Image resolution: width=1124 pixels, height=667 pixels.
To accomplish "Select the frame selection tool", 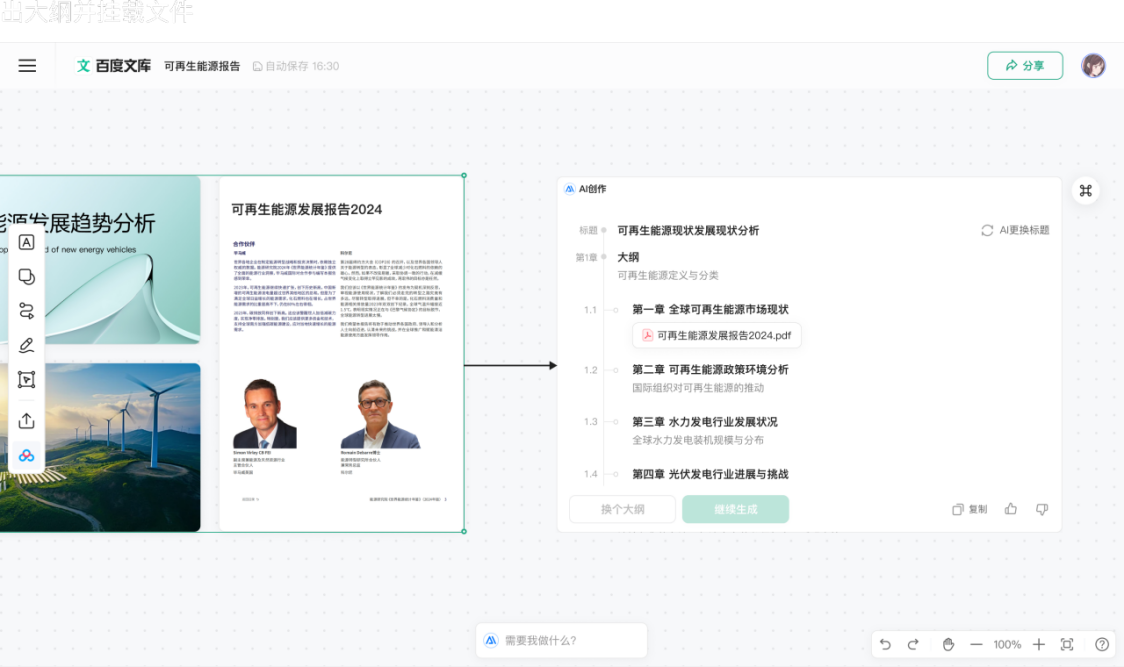I will (27, 380).
